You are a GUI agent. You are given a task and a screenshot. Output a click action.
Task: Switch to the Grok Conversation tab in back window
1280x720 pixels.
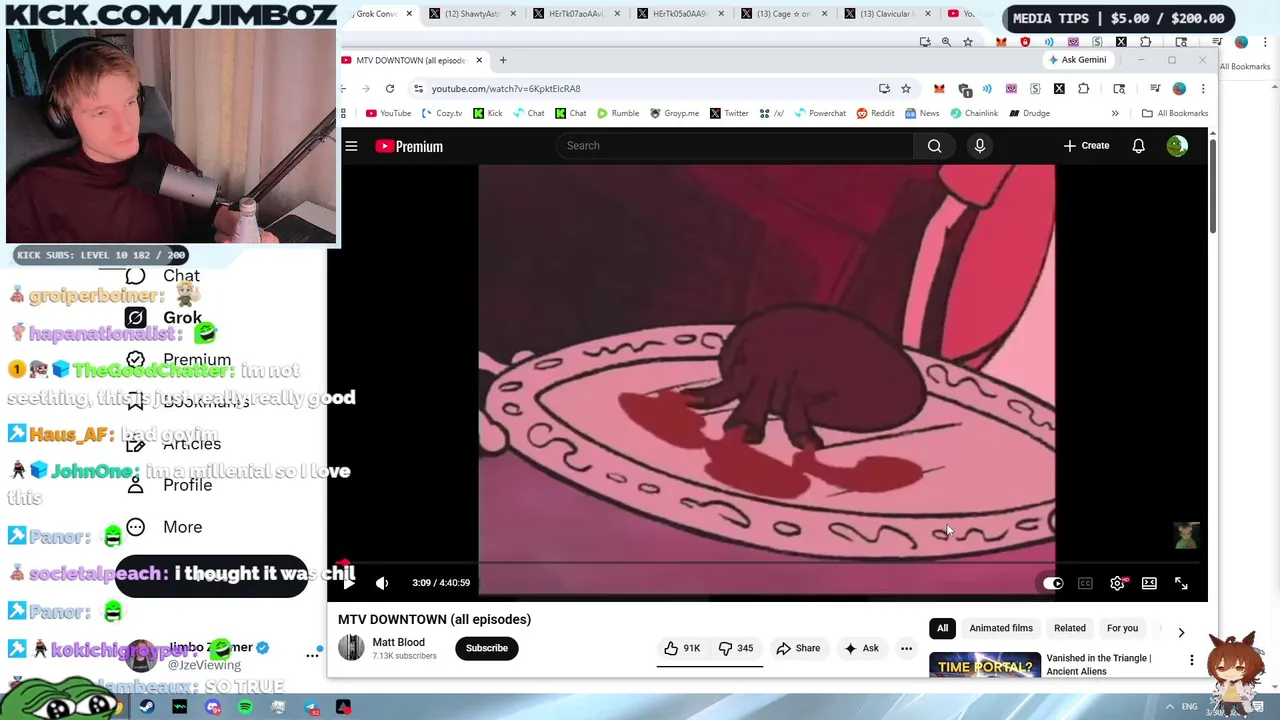click(x=378, y=14)
